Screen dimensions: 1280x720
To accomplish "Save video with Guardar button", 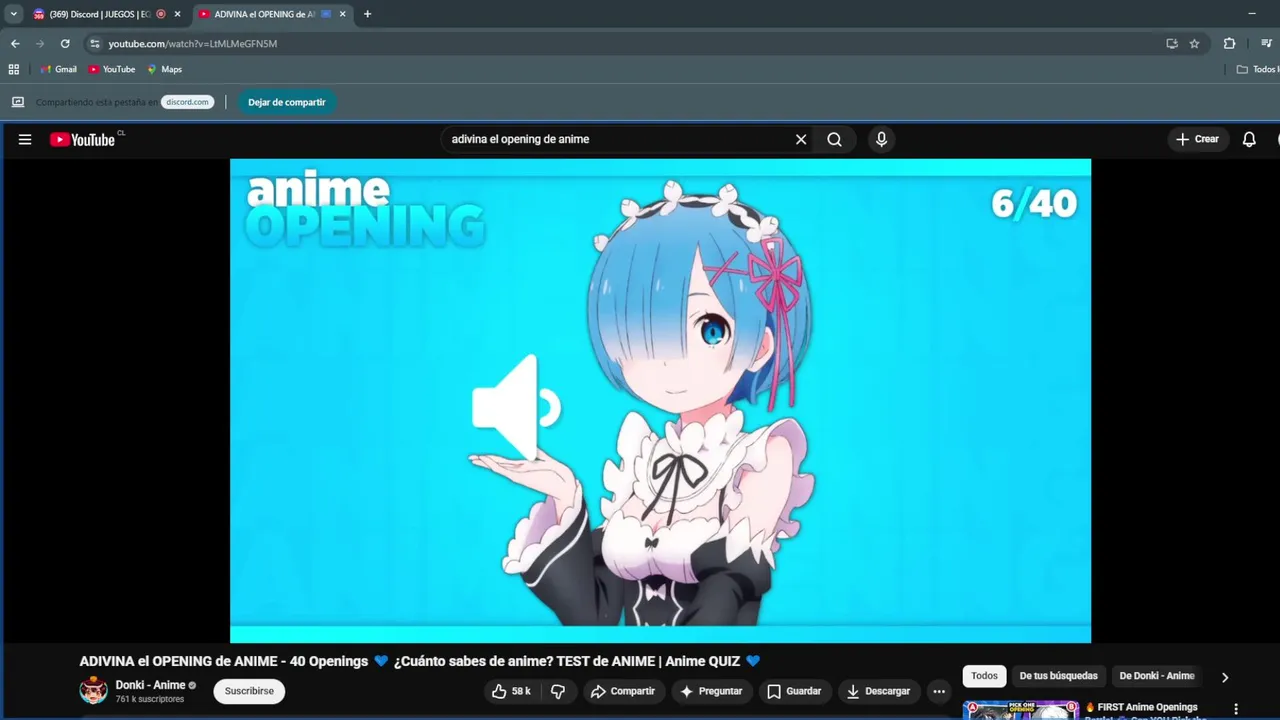I will pyautogui.click(x=794, y=691).
